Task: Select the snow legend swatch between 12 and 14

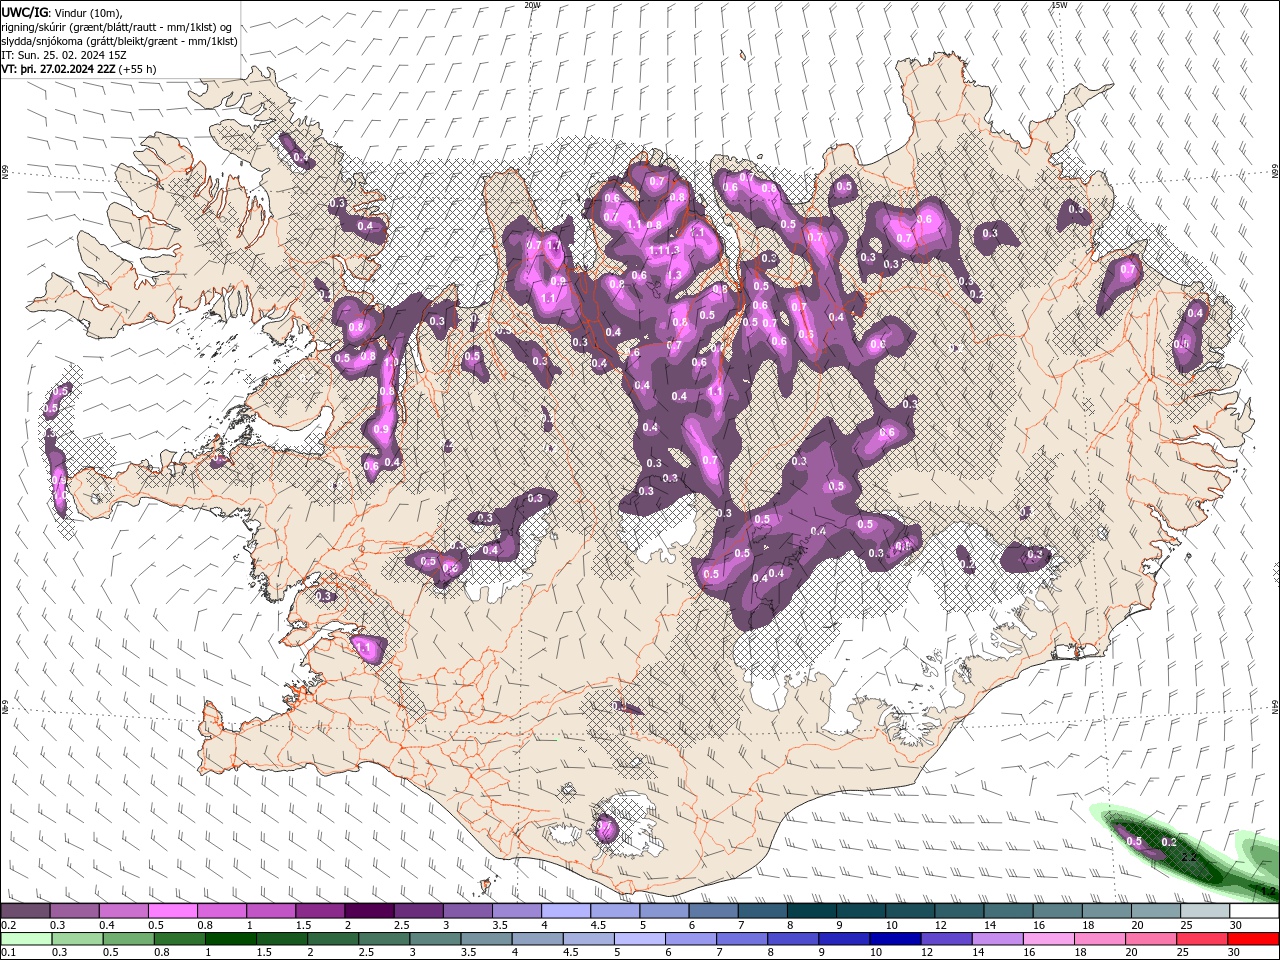Action: (960, 911)
